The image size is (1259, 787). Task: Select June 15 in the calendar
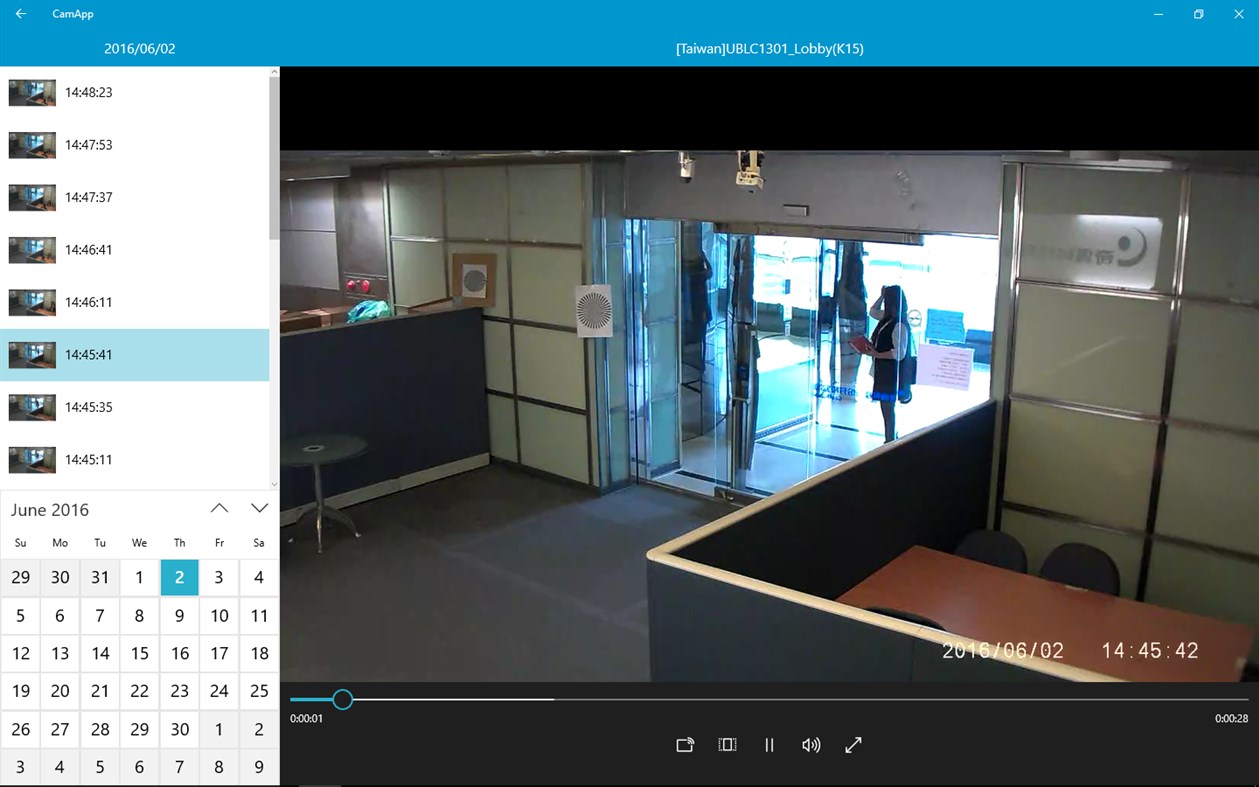point(139,653)
